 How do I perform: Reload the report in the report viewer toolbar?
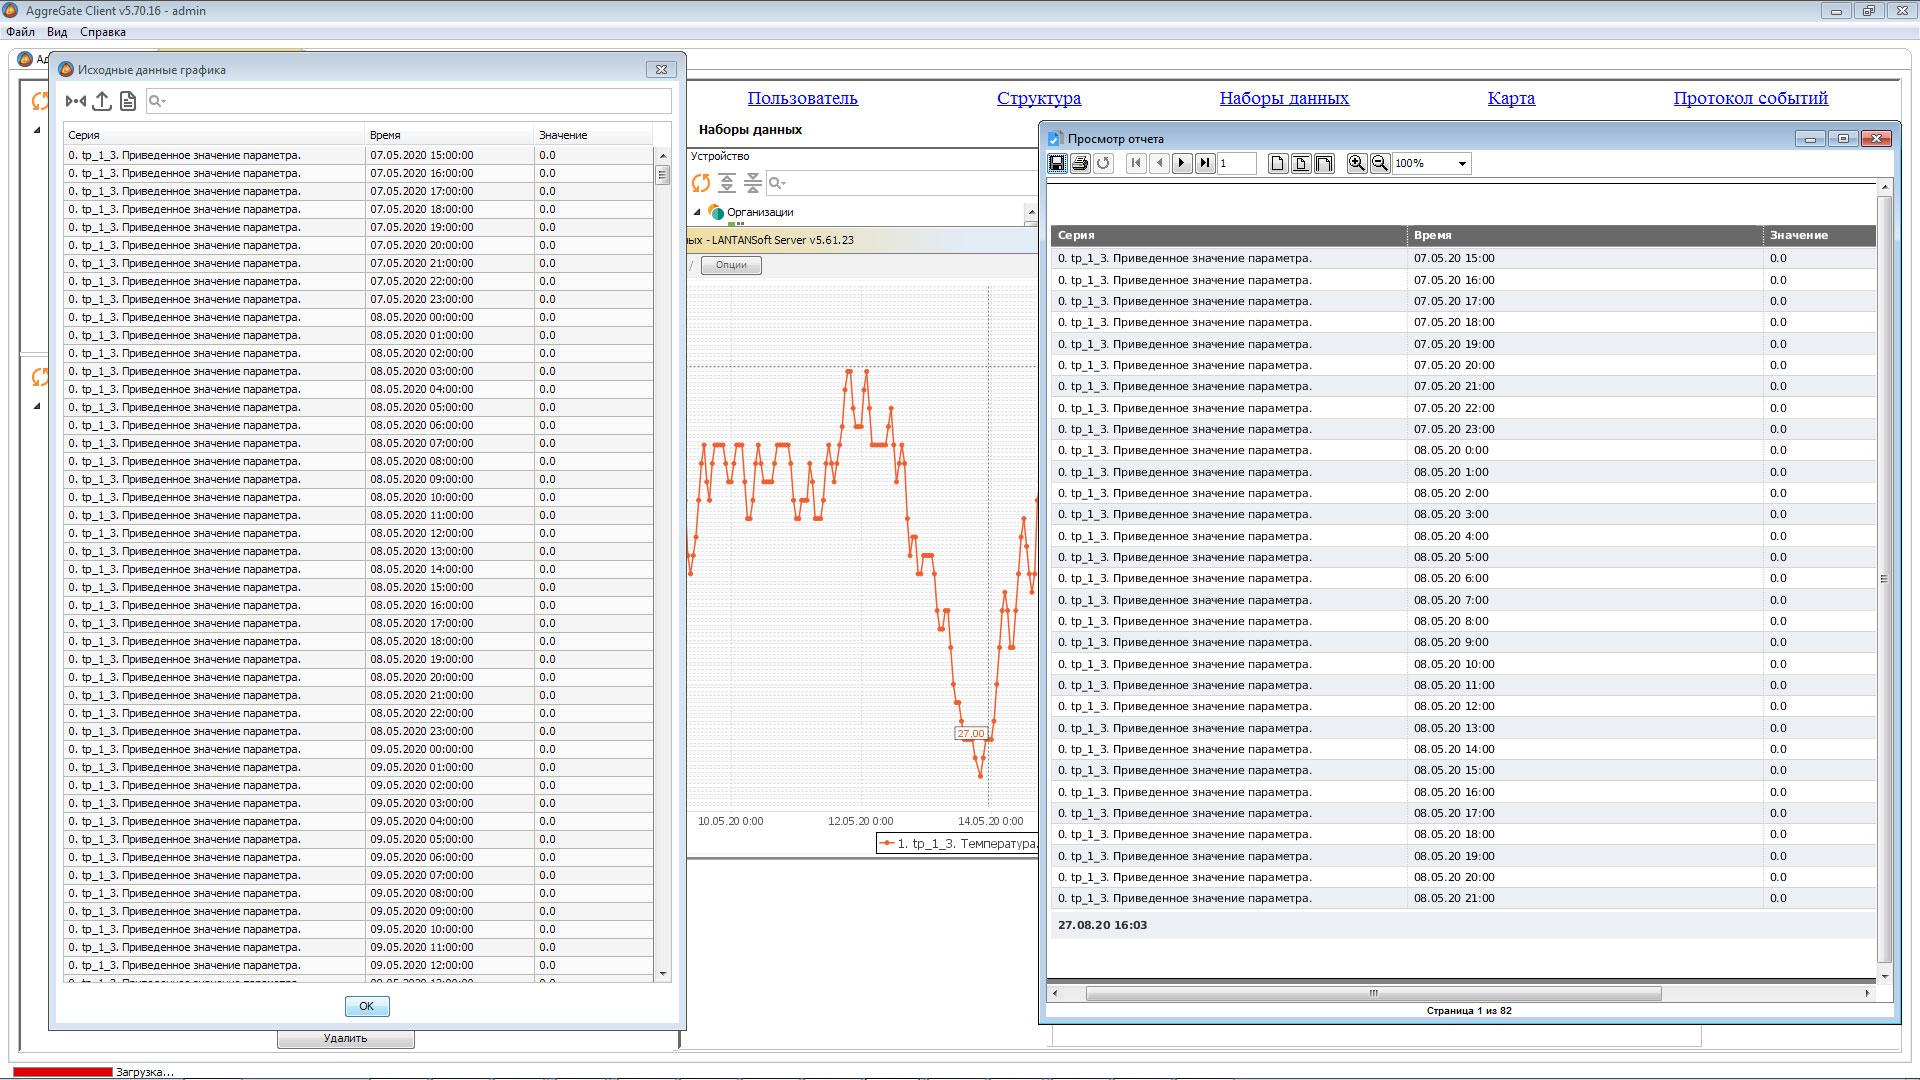pos(1103,163)
